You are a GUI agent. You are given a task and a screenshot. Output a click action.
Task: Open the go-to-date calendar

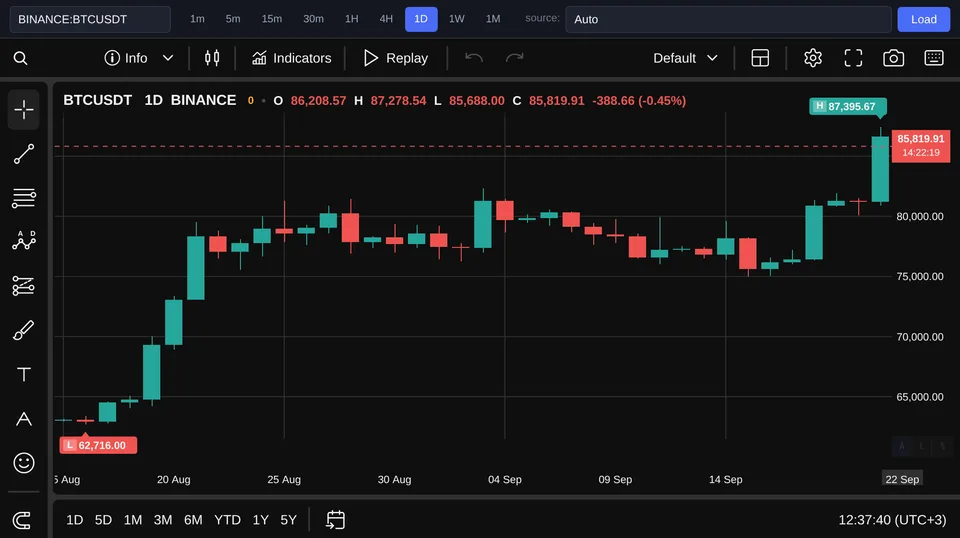[336, 520]
